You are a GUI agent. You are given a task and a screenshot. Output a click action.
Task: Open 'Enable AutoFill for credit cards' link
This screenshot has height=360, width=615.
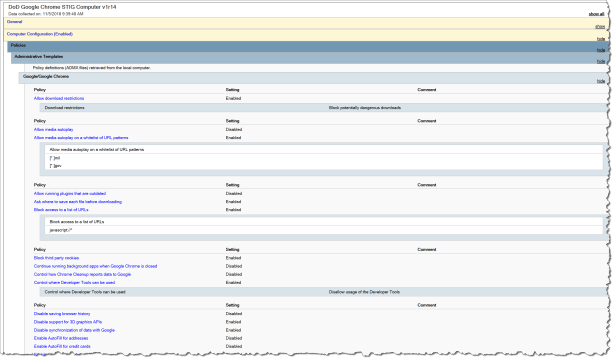[x=62, y=347]
